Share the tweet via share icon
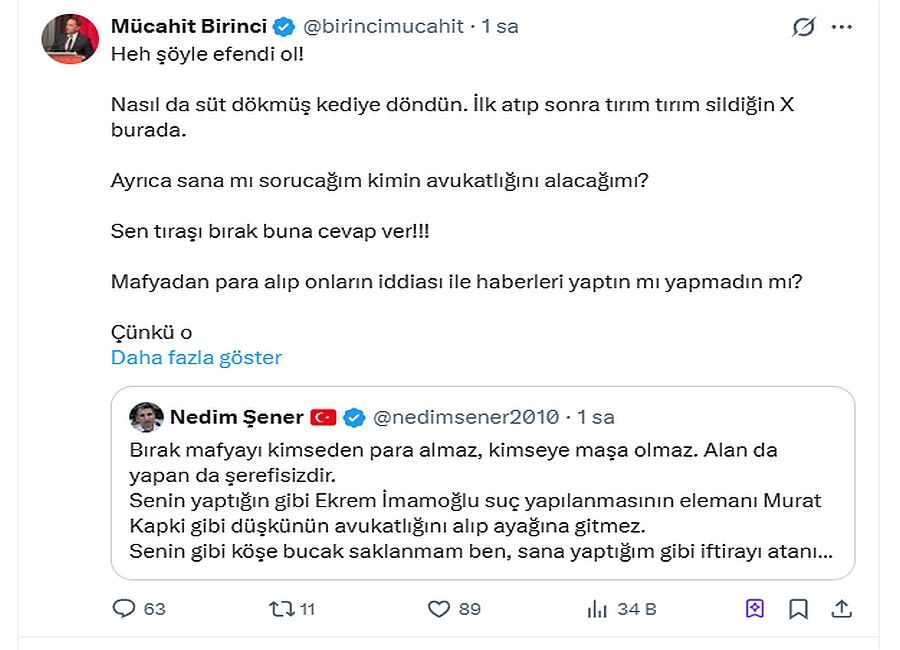Screen dimensions: 900x650 click(x=842, y=608)
